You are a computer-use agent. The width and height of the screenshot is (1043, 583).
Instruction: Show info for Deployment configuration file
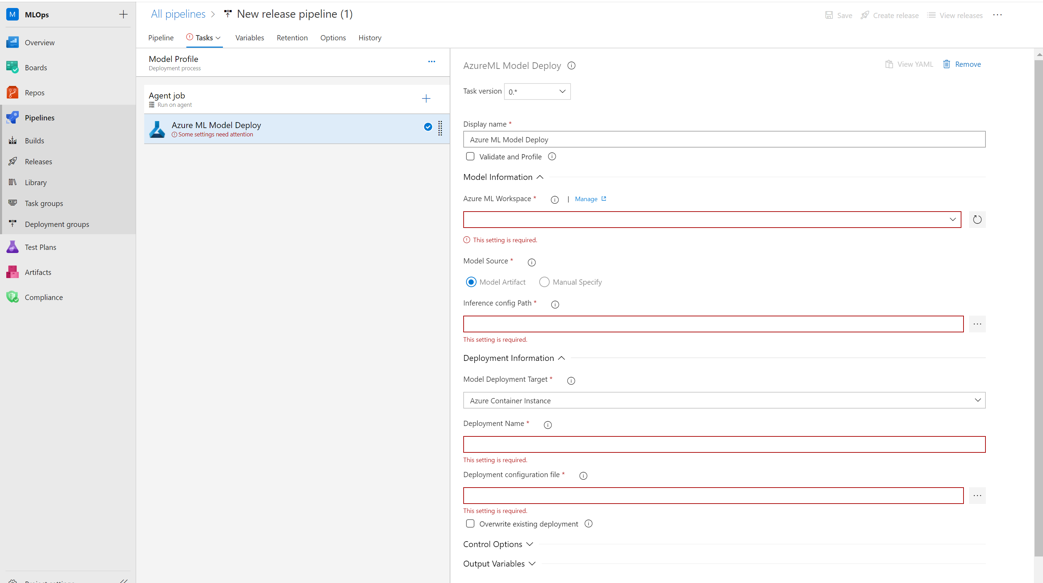tap(583, 476)
